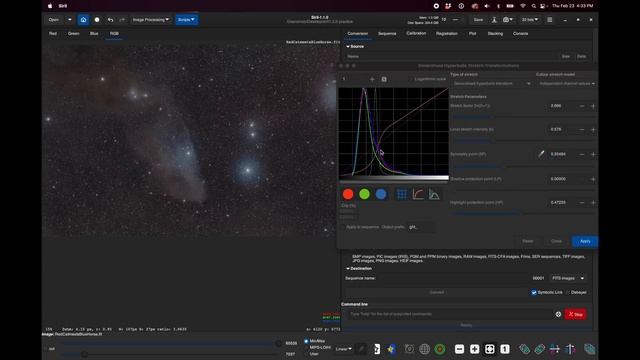Image resolution: width=640 pixels, height=360 pixels.
Task: Show the Red channel view
Action: (53, 33)
